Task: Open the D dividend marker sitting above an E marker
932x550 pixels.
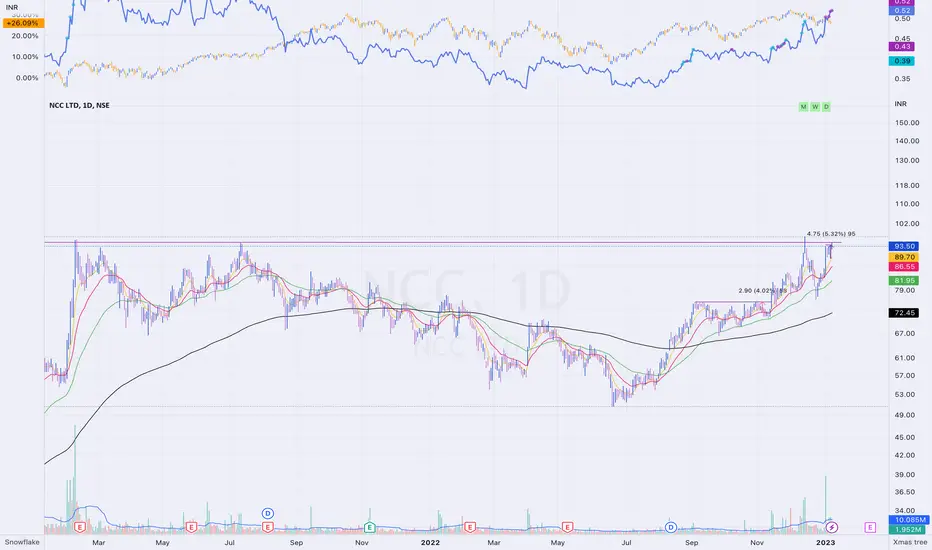Action: [267, 513]
